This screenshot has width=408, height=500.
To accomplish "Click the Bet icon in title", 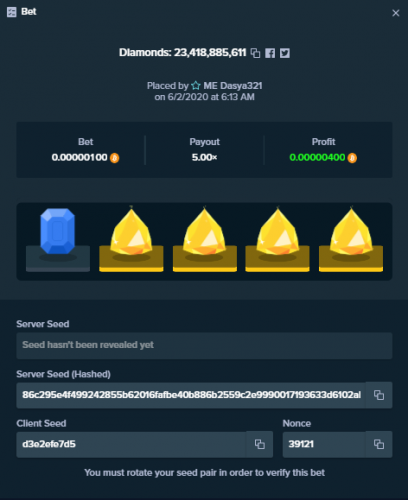I will pyautogui.click(x=12, y=12).
